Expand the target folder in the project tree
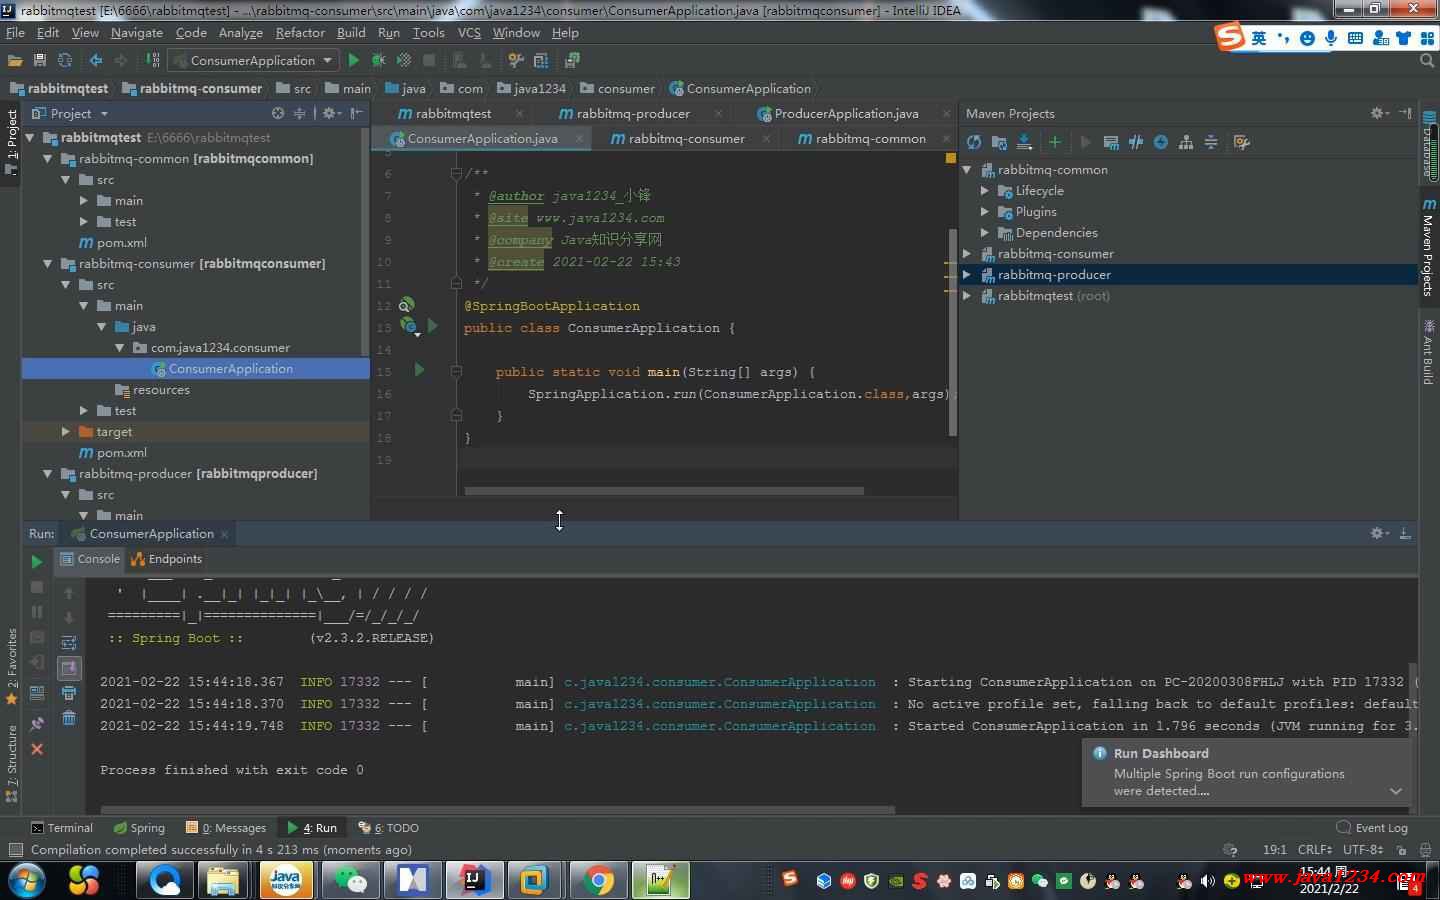1440x900 pixels. pos(66,432)
